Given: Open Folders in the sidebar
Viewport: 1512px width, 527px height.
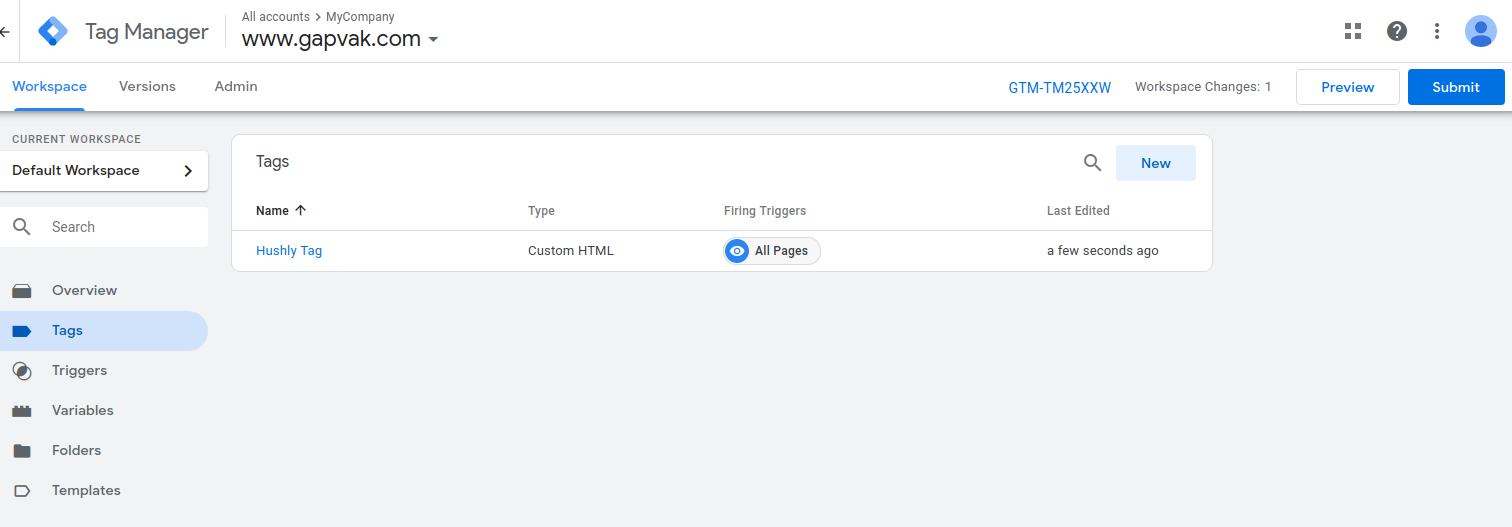Looking at the screenshot, I should click(104, 451).
